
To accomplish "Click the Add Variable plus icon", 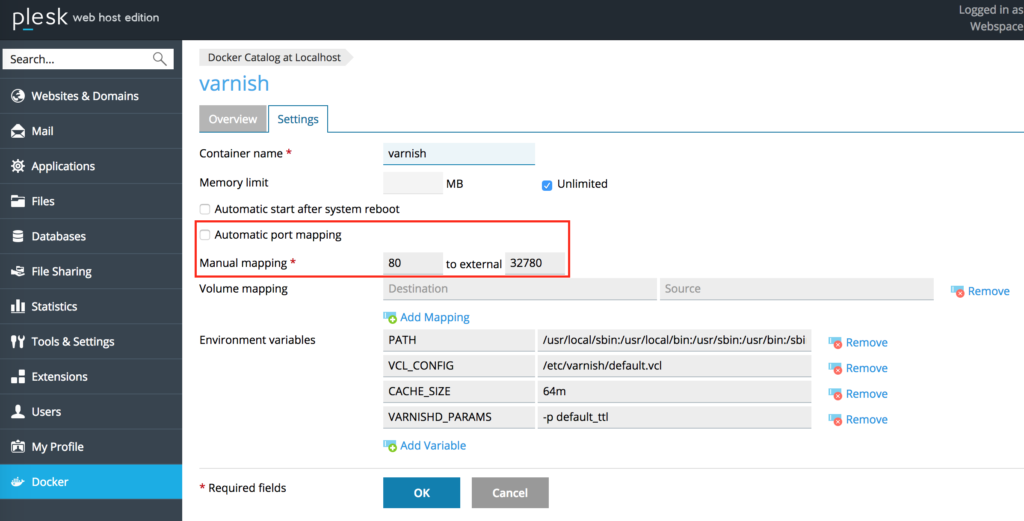I will 390,446.
